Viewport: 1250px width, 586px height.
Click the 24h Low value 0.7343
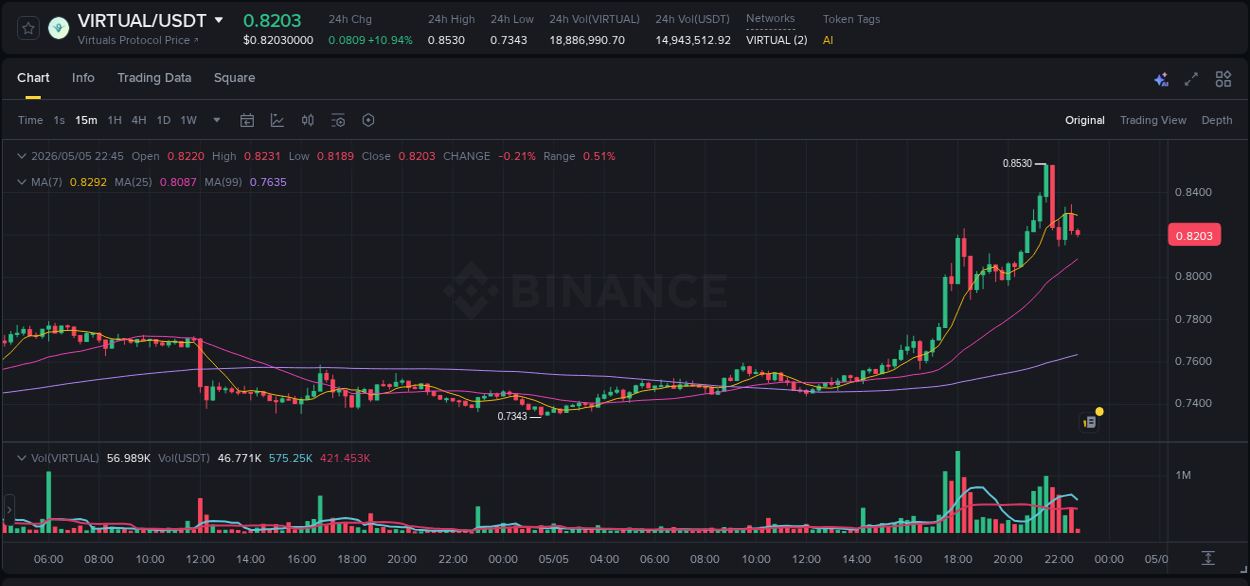(509, 40)
